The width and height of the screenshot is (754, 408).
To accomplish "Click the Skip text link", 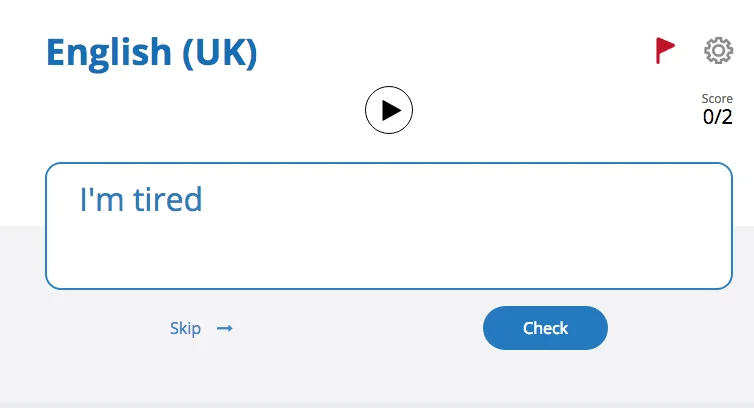I will (186, 328).
